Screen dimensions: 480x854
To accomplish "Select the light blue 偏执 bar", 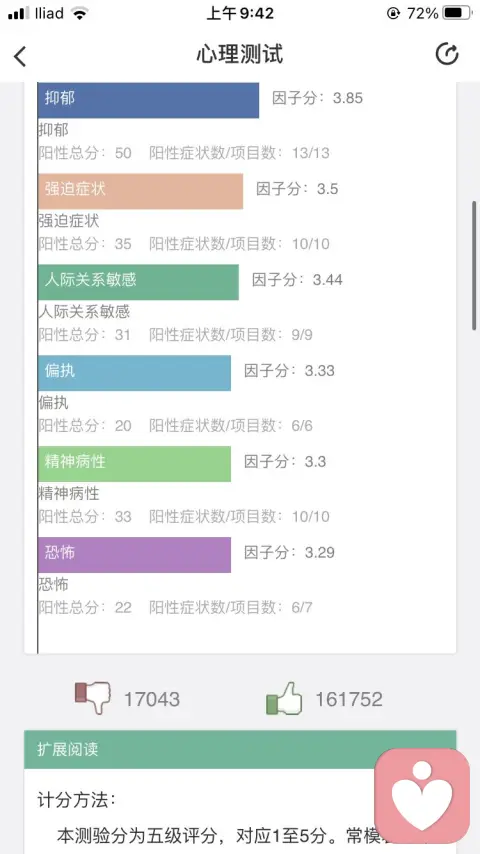I will (135, 373).
